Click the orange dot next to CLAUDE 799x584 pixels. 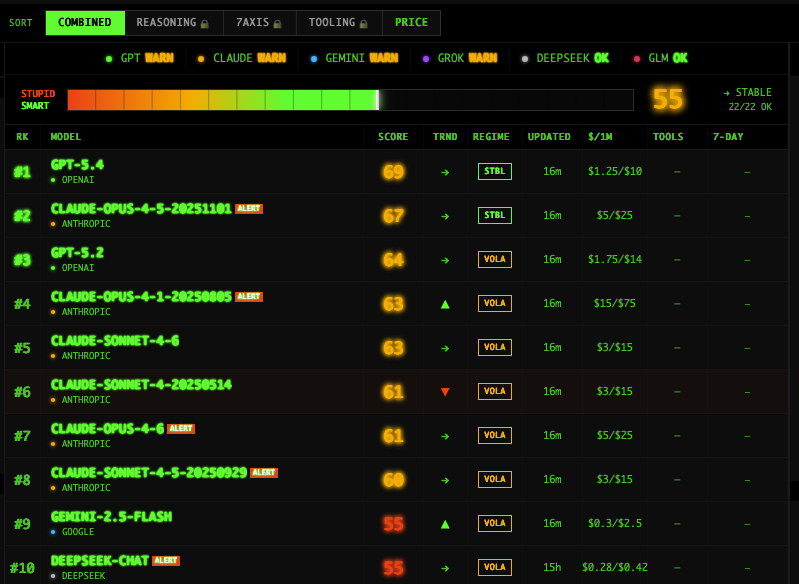coord(201,59)
